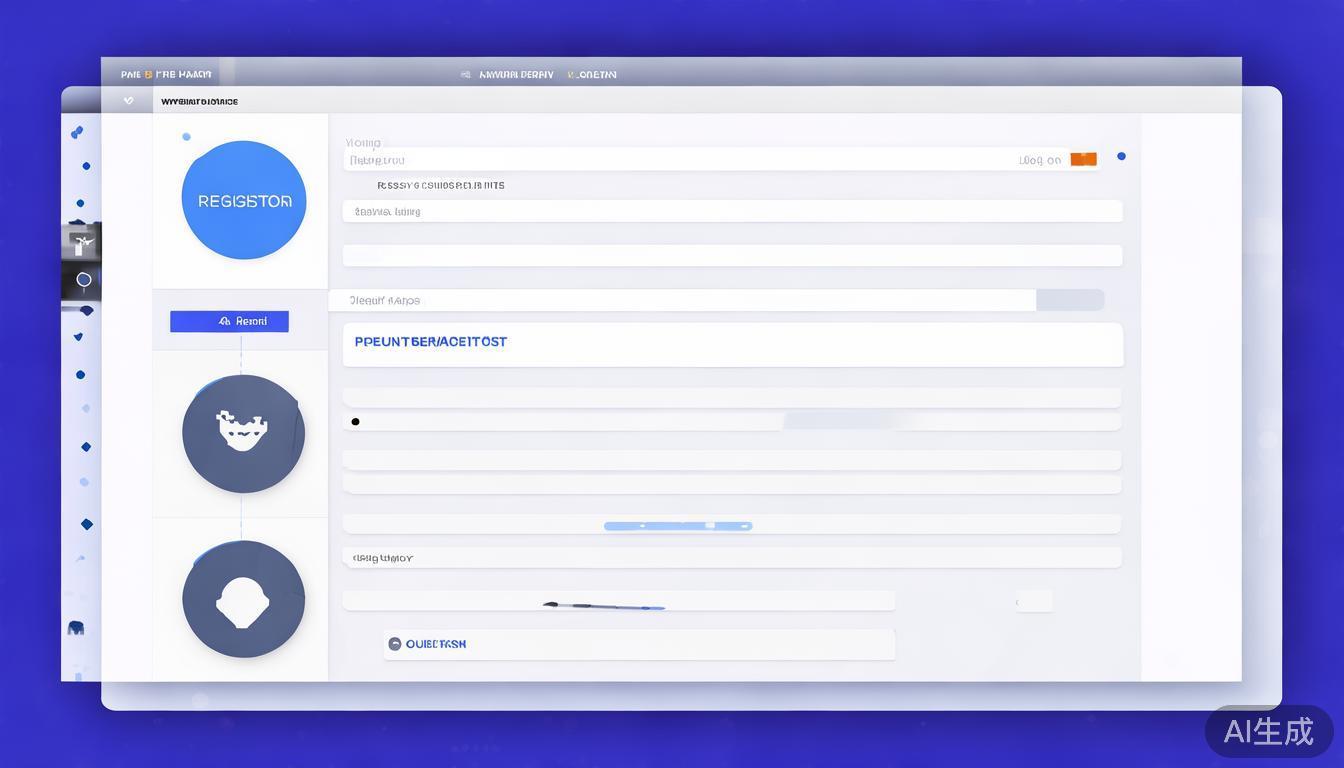Click the blue REGISTOR circle
This screenshot has height=768, width=1344.
[x=243, y=200]
